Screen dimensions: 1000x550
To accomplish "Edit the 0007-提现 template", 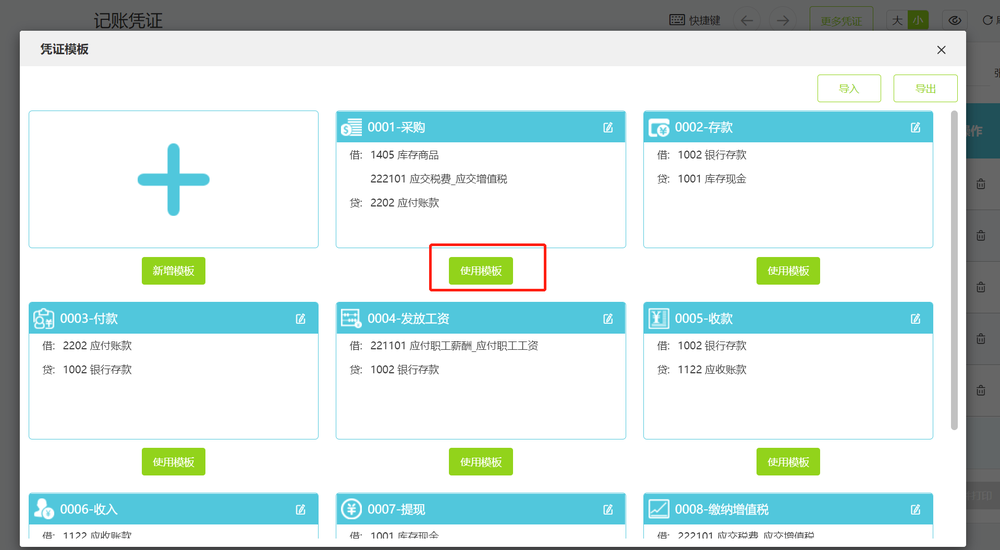I will pos(608,509).
